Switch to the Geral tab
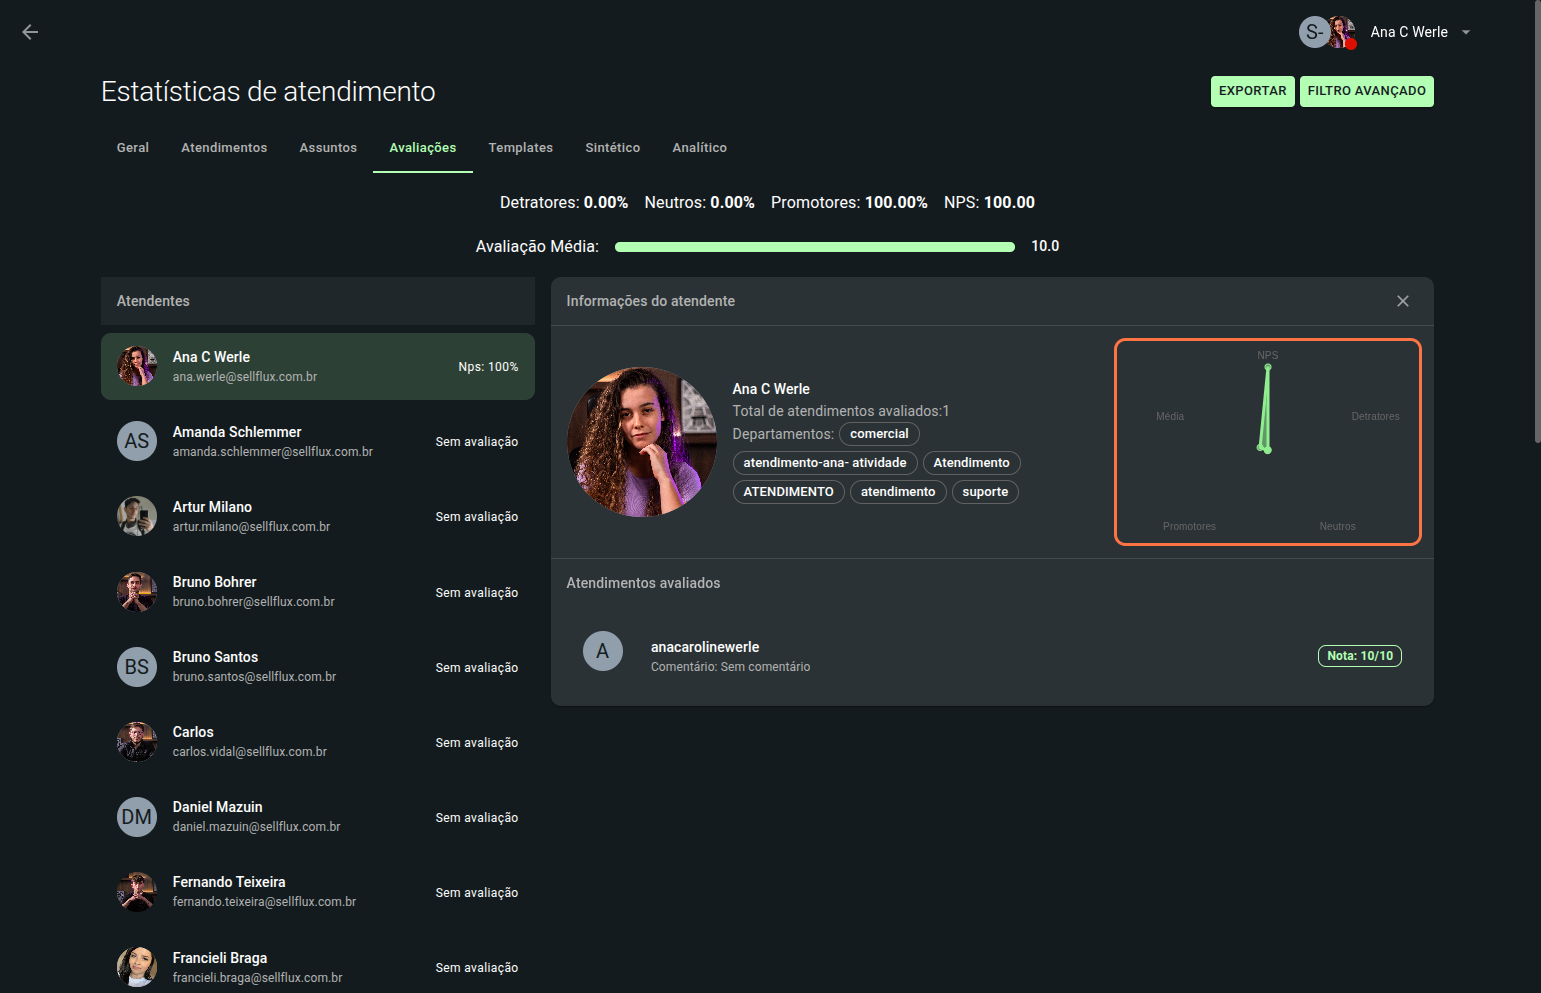Image resolution: width=1541 pixels, height=993 pixels. 132,148
